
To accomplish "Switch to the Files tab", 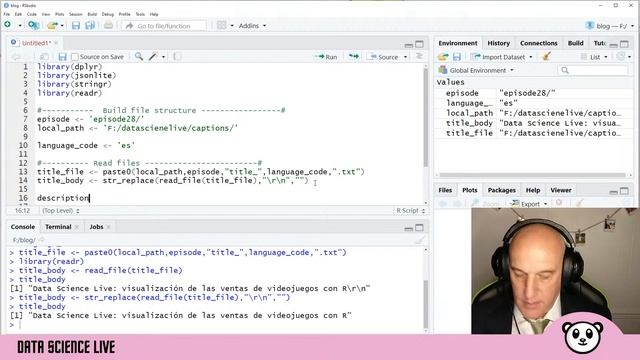I will [x=445, y=190].
